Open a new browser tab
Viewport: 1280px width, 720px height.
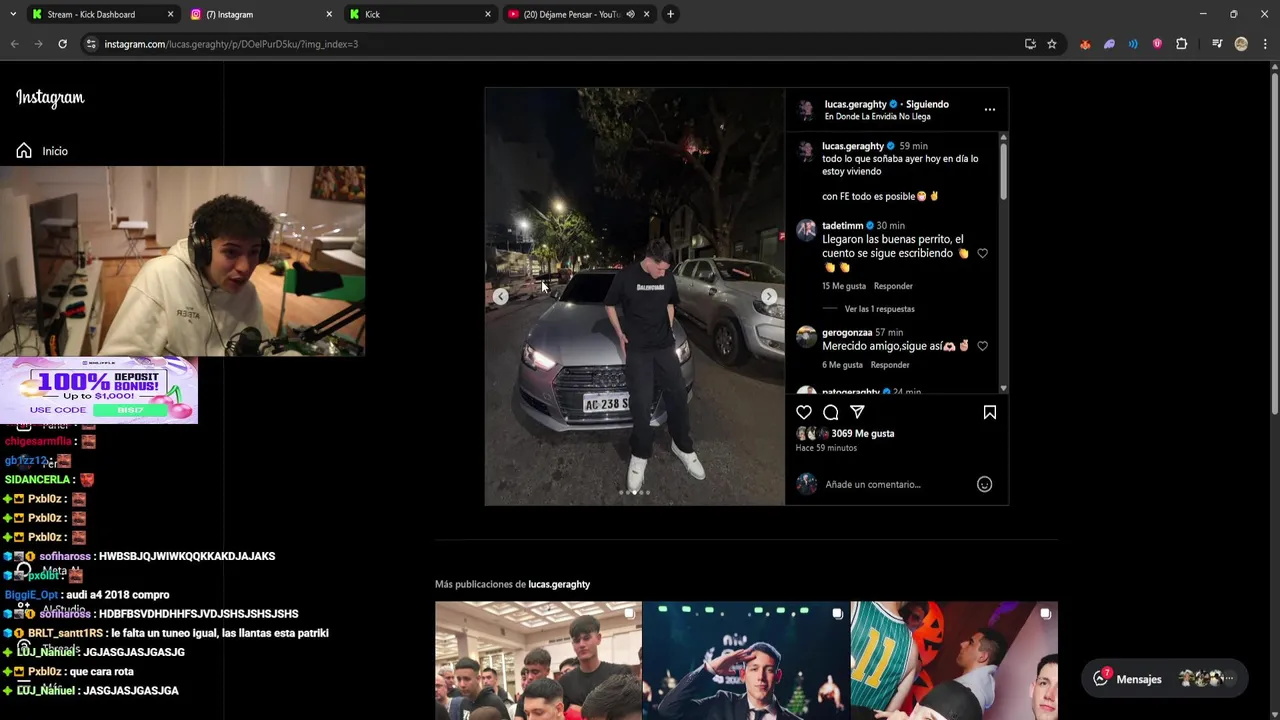[670, 14]
